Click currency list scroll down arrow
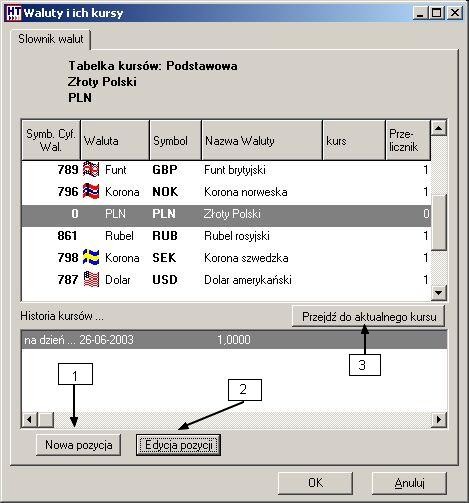Viewport: 469px width, 503px height. [439, 293]
